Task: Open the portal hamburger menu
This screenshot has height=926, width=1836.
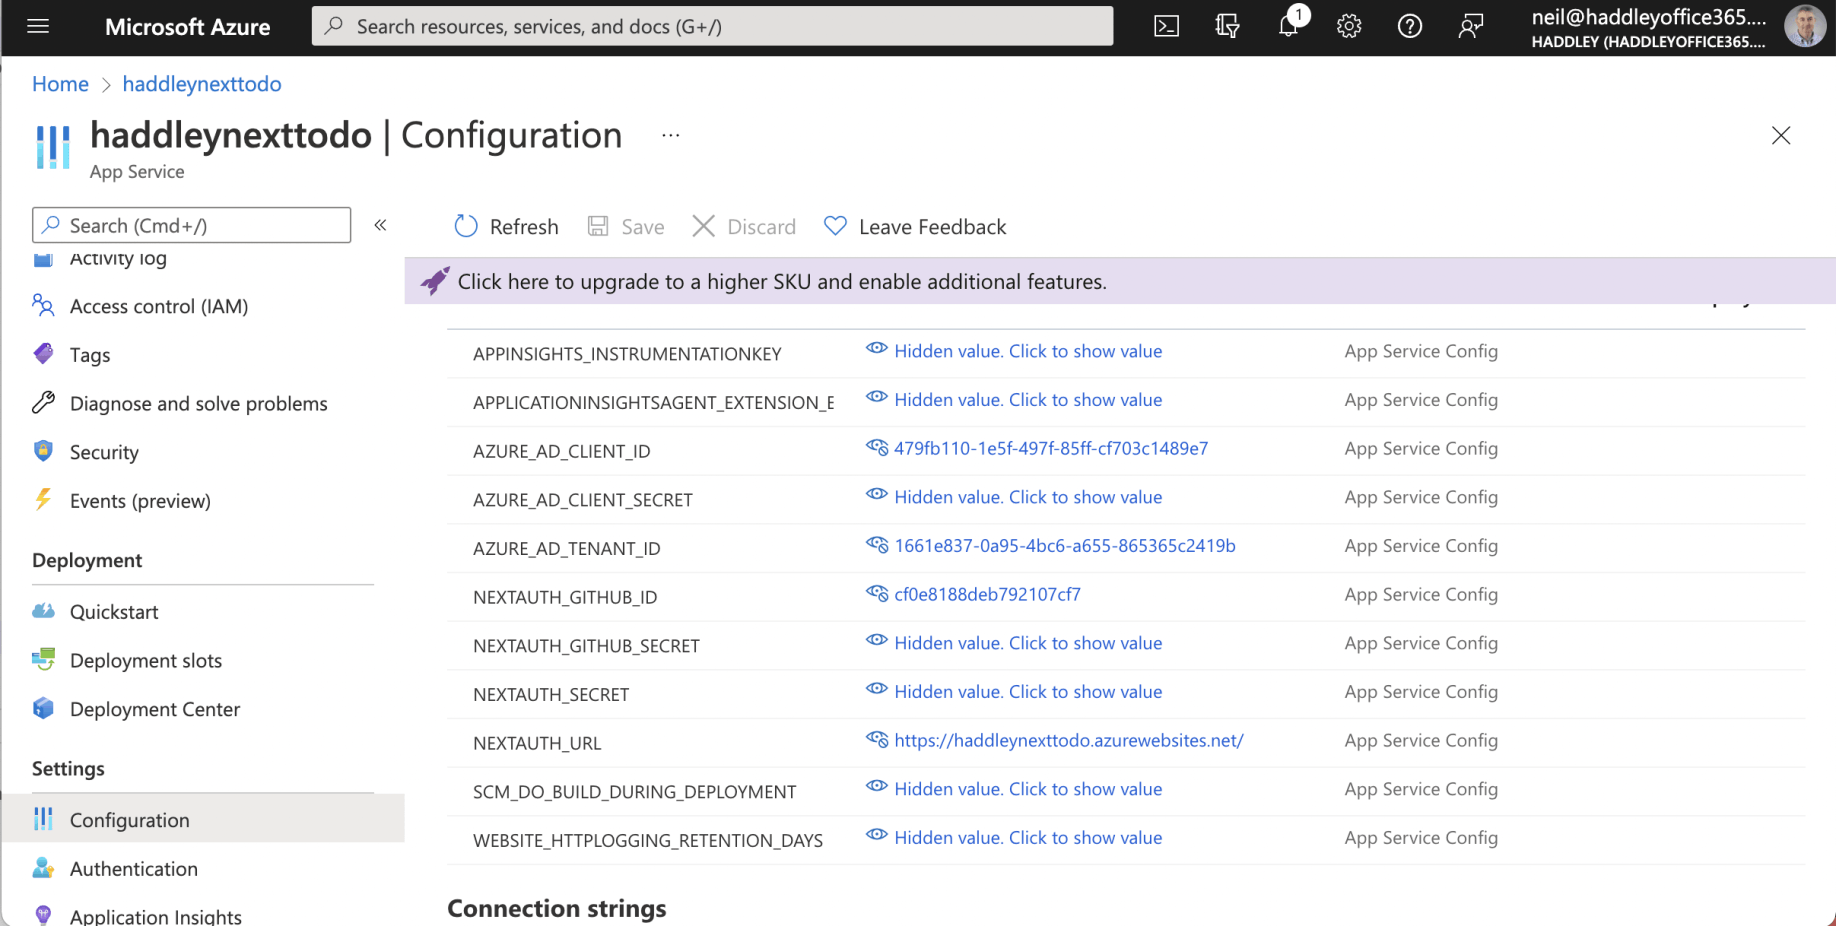Action: (38, 27)
